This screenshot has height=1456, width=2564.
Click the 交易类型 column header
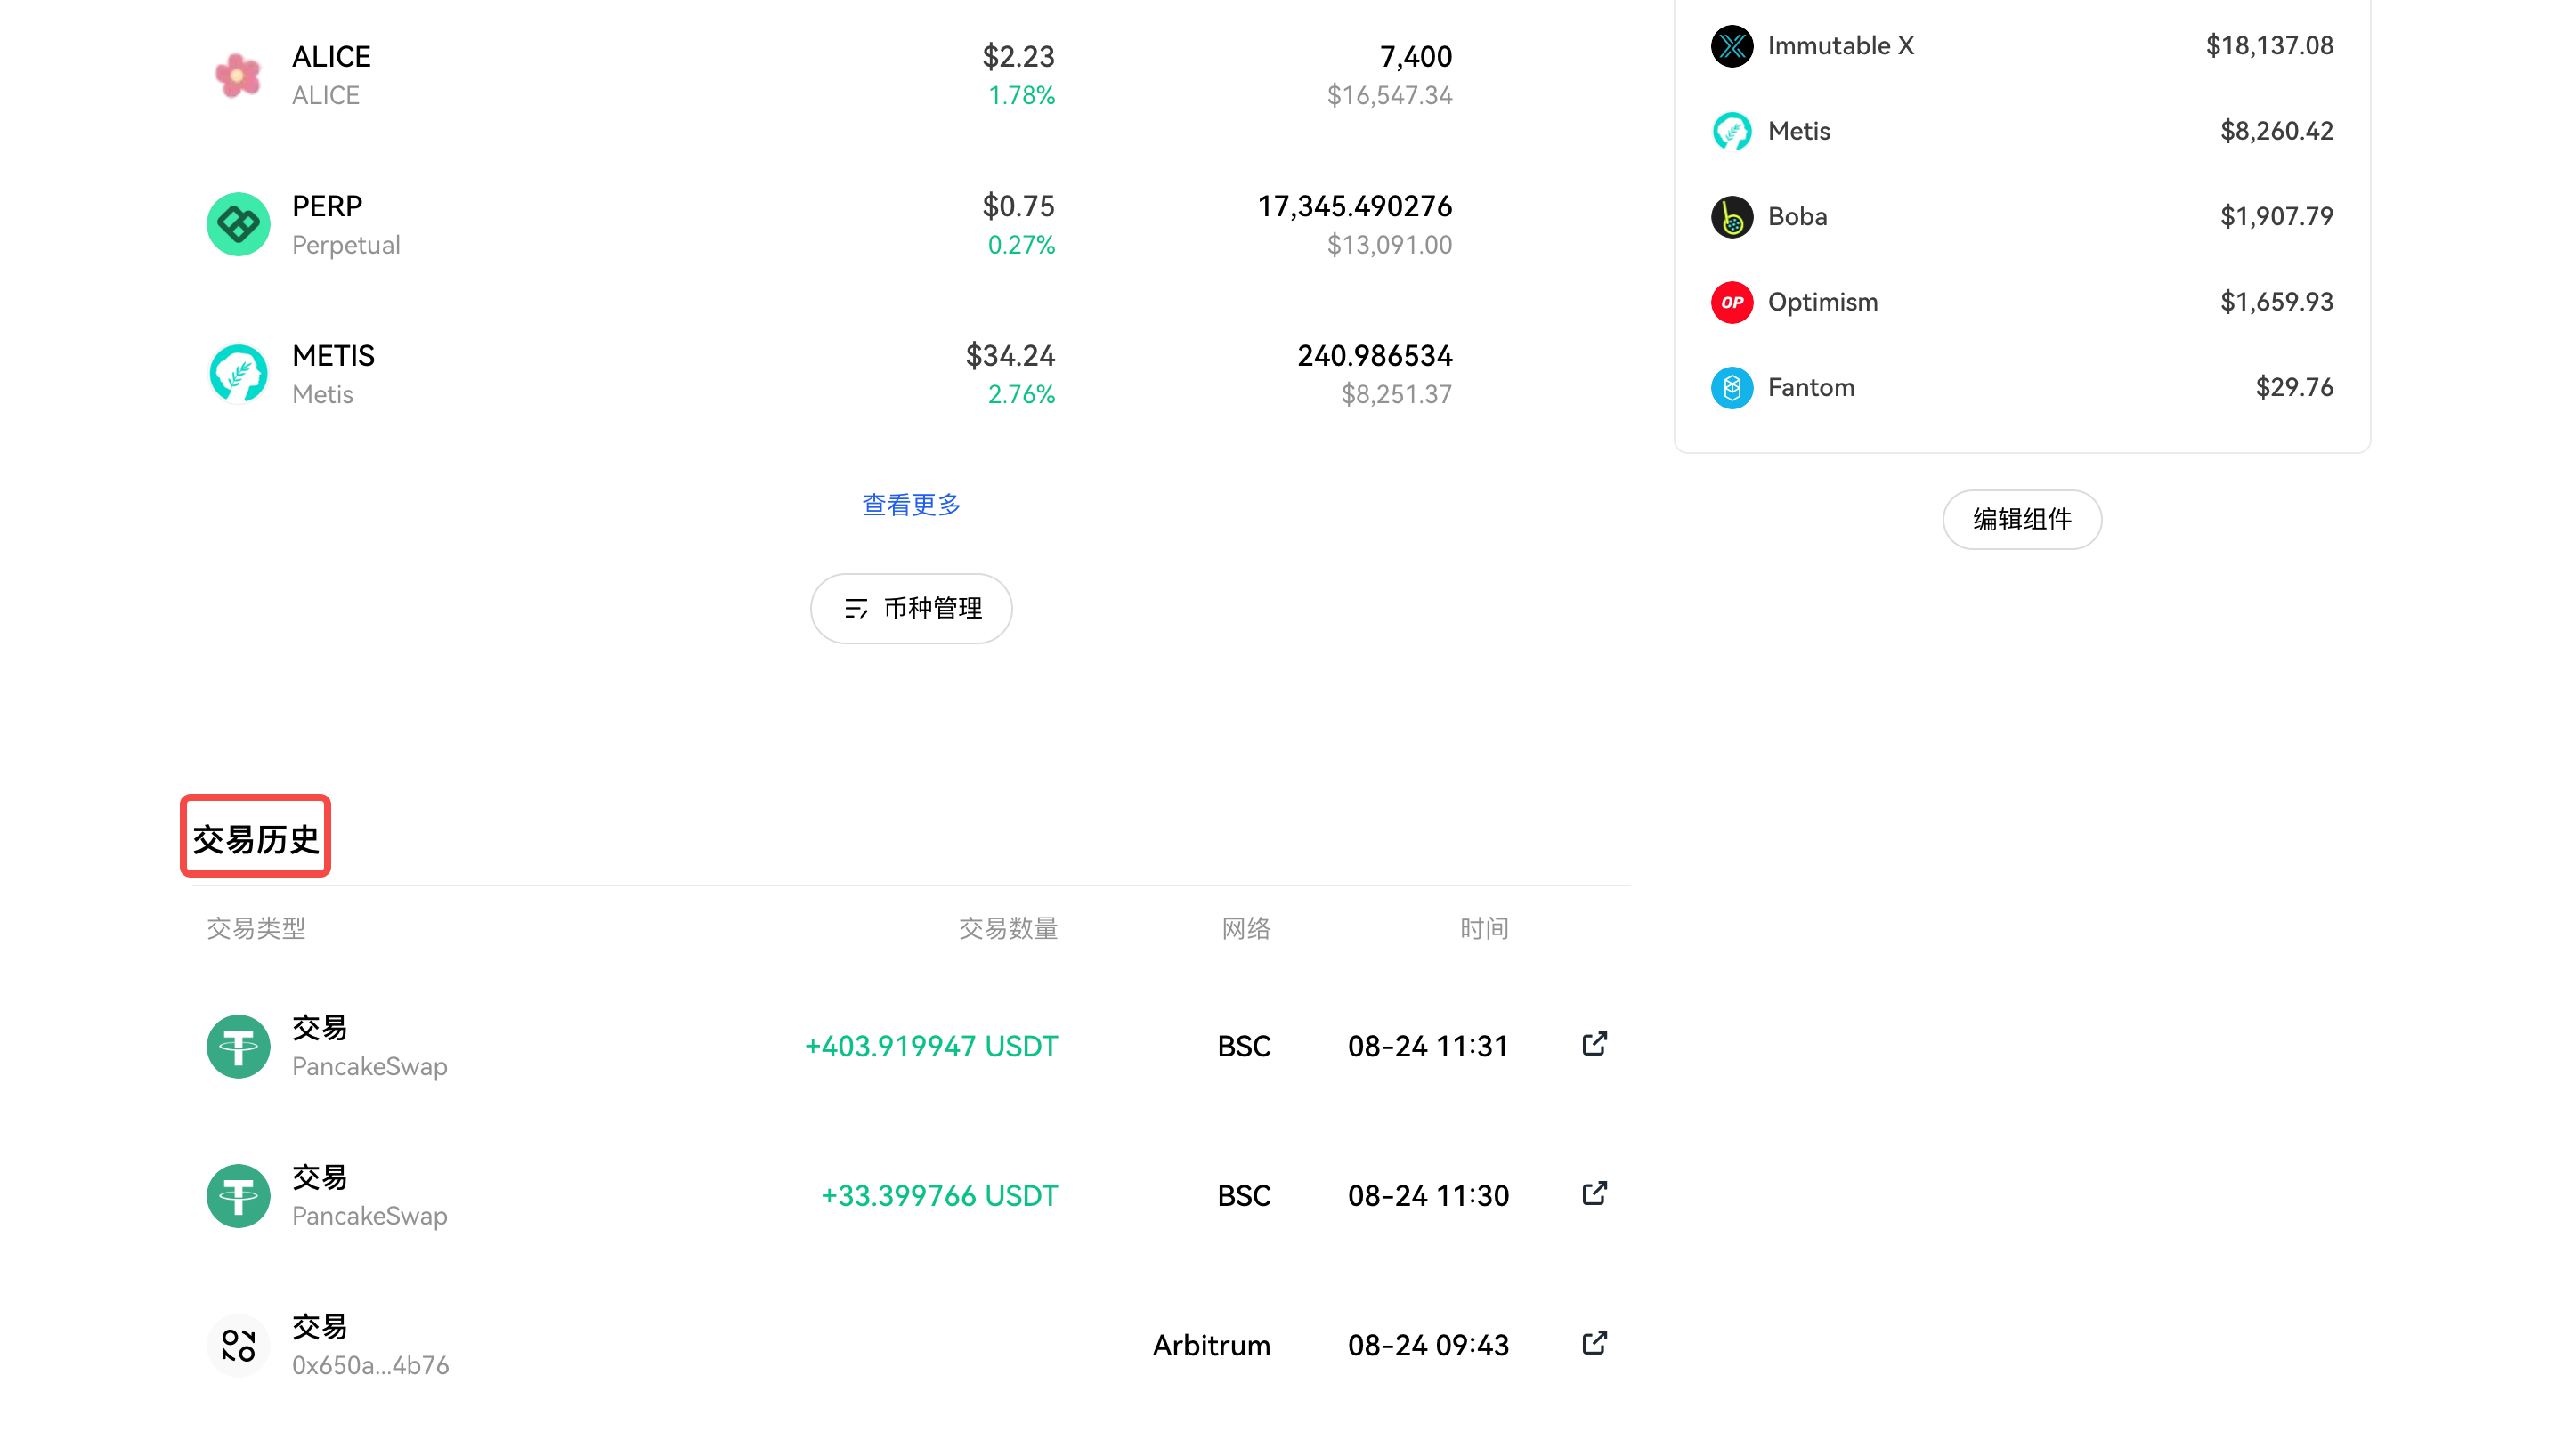pyautogui.click(x=256, y=929)
